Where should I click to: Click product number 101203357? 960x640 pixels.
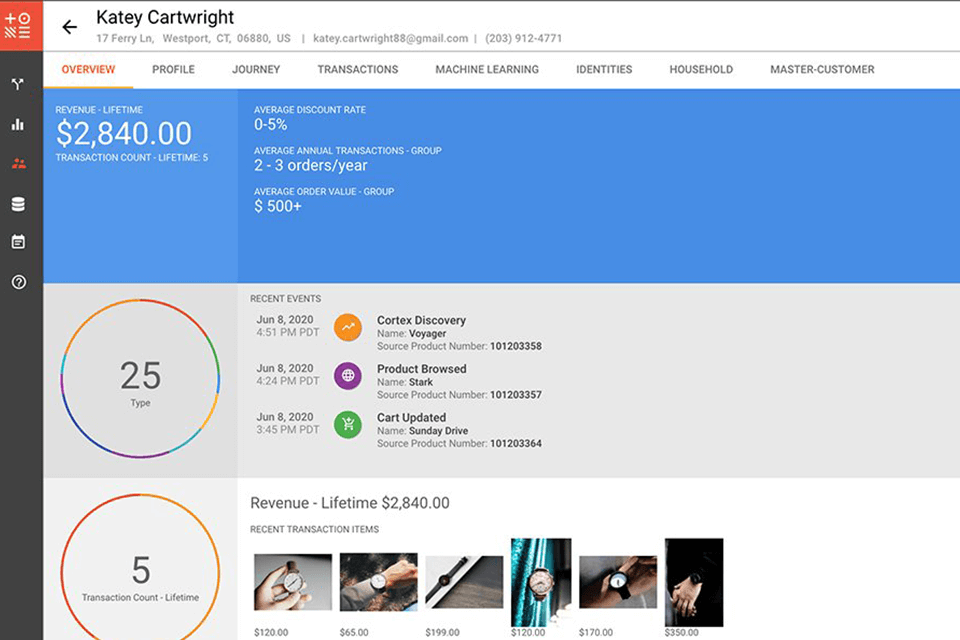click(516, 395)
